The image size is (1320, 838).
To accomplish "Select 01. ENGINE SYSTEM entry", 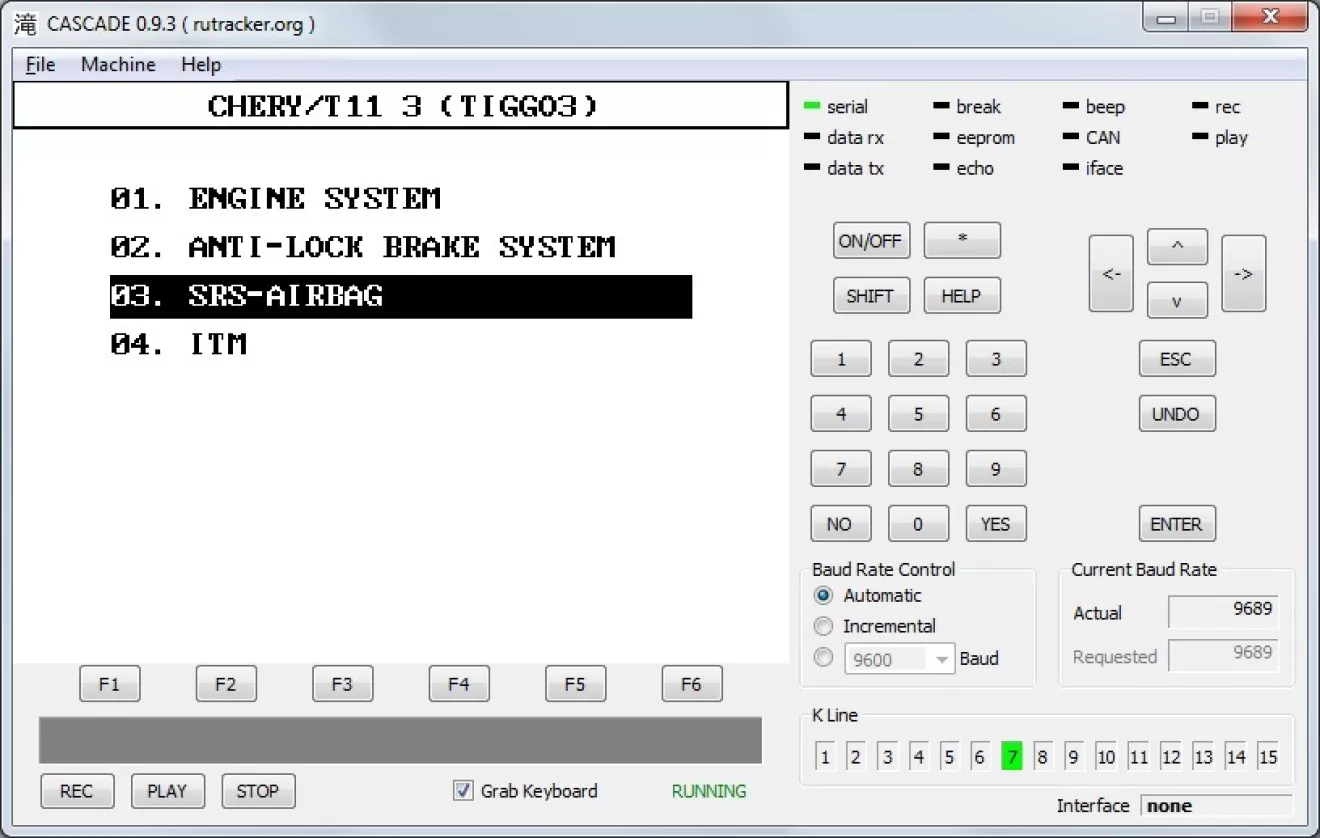I will point(275,199).
